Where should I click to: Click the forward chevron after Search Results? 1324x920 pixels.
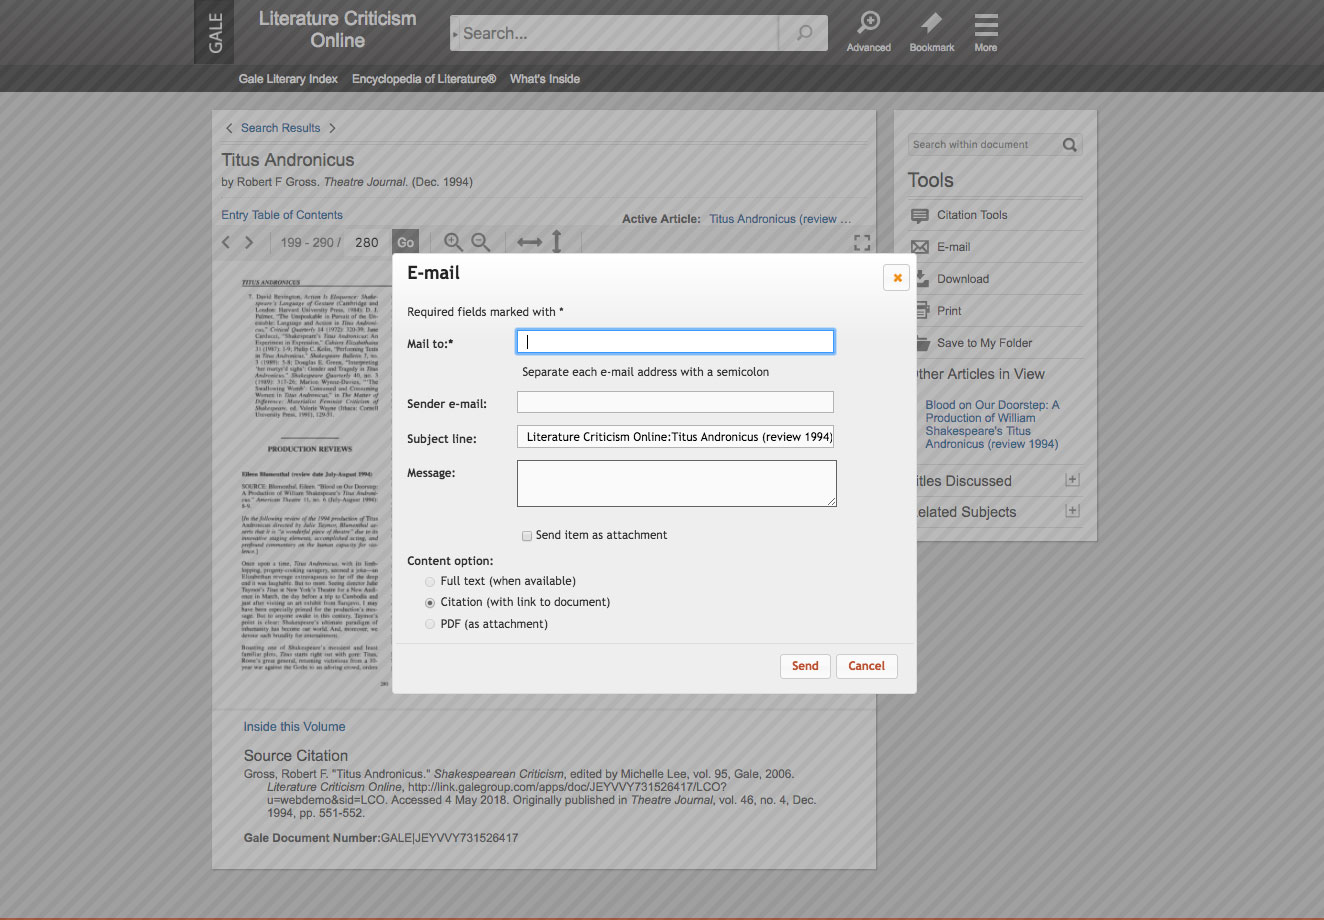(332, 128)
